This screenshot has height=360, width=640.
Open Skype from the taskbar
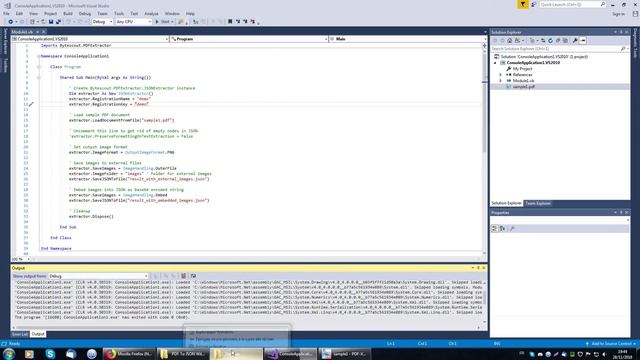pos(50,354)
